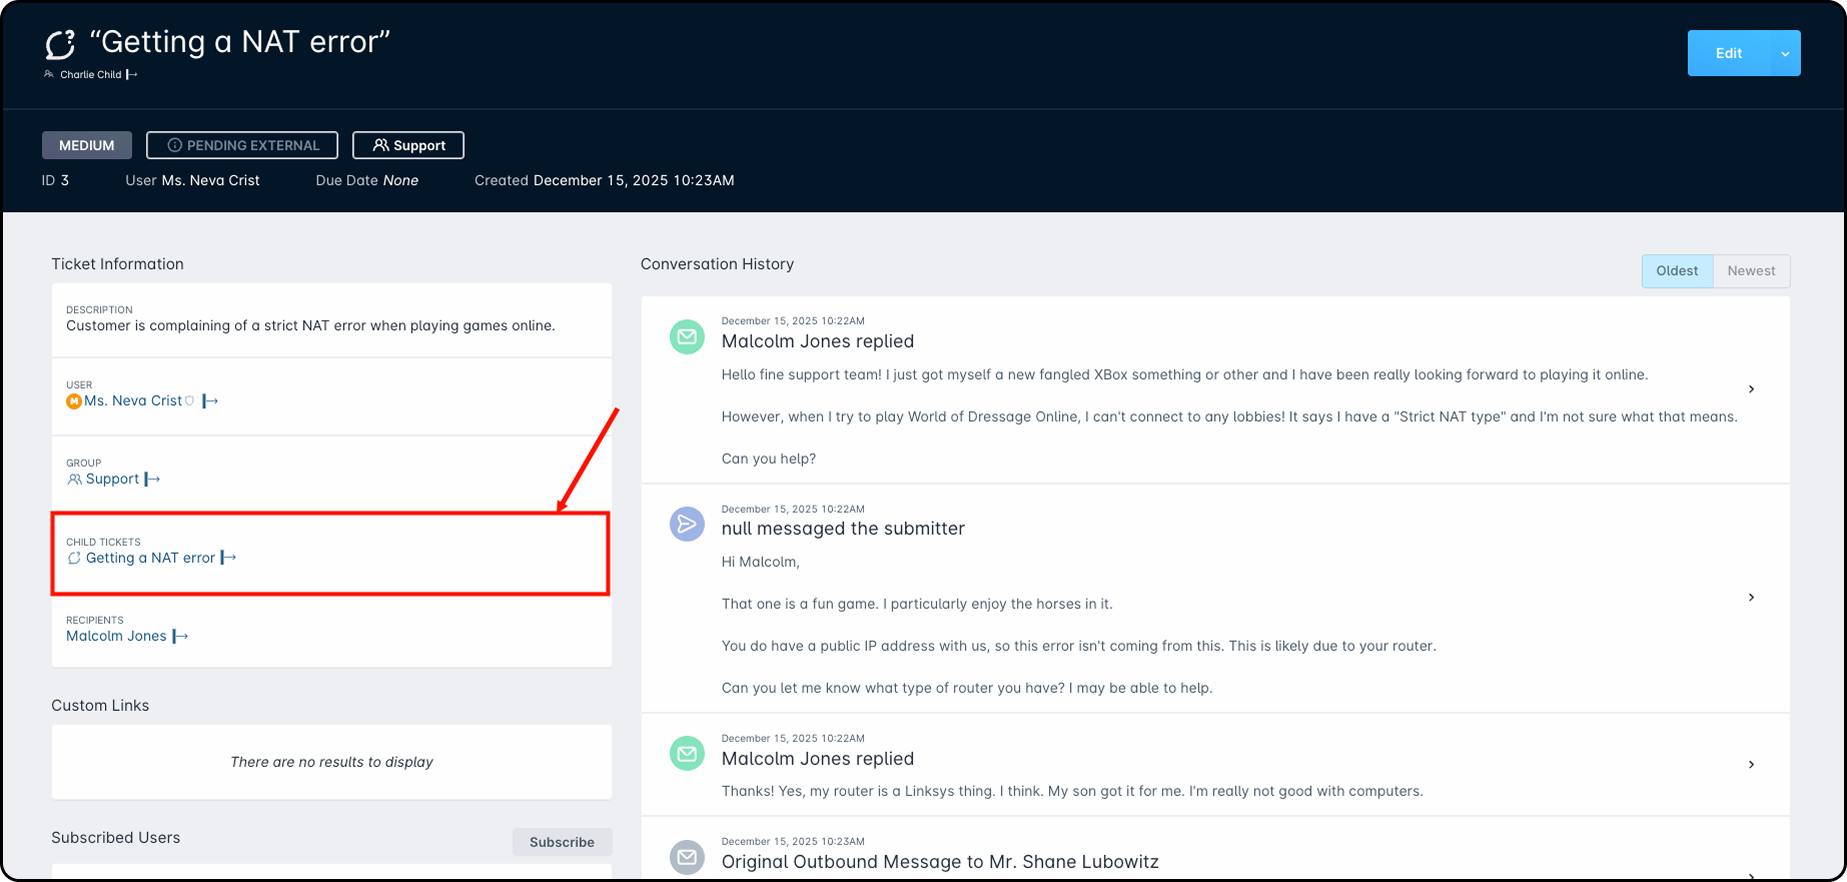Click the 'Conversation History' heading
This screenshot has width=1847, height=882.
tap(717, 264)
